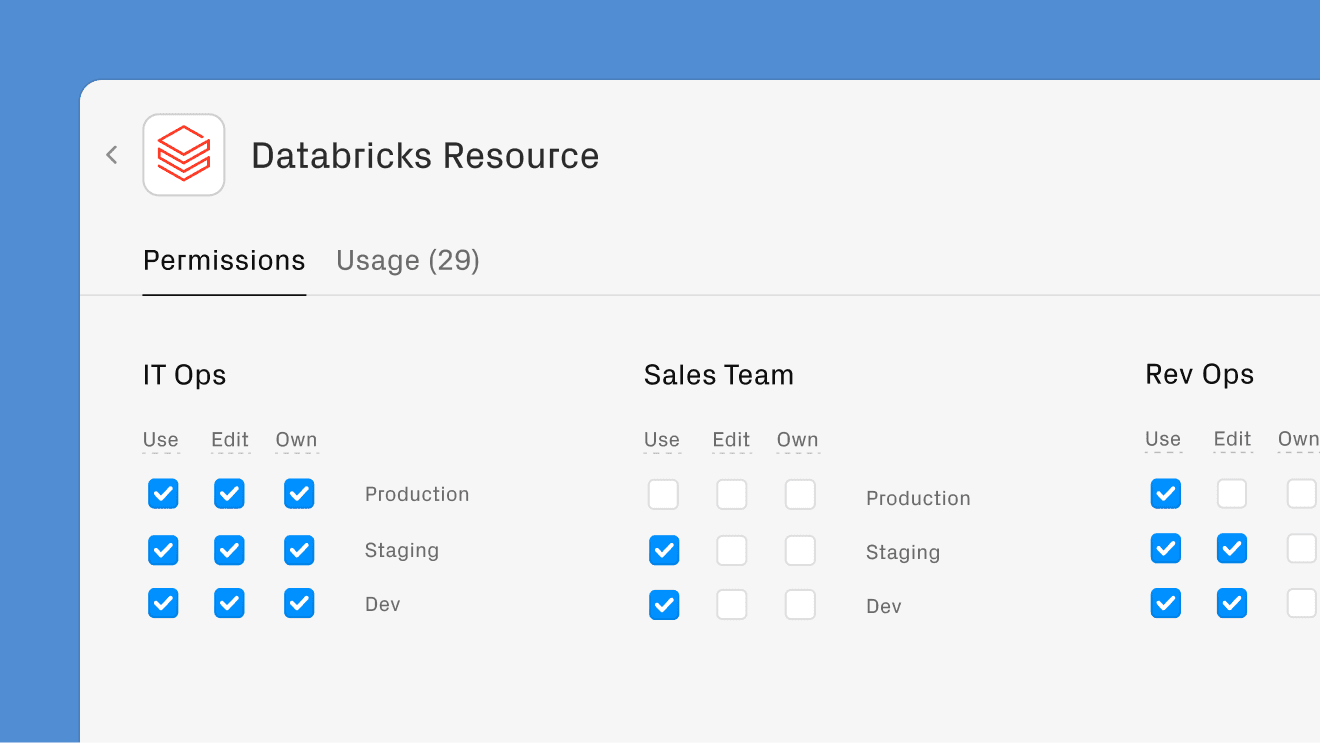Uncheck Own permission for IT Ops Production
This screenshot has height=743, width=1320.
pos(299,493)
